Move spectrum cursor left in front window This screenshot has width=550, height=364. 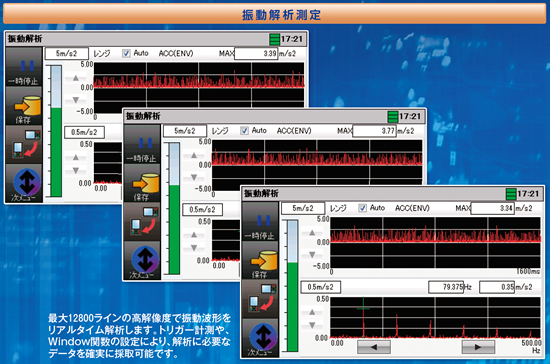374,347
